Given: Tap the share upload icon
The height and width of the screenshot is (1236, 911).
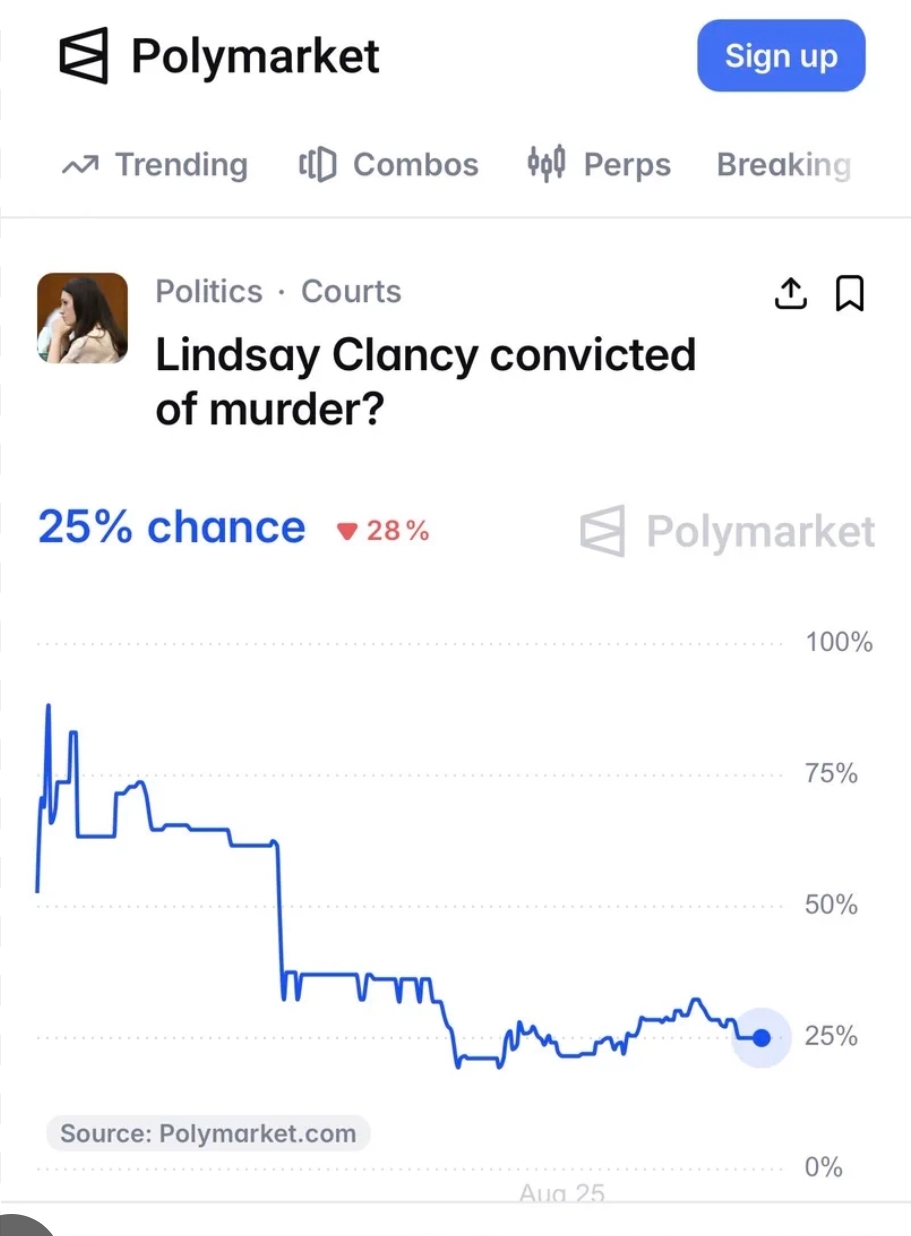Looking at the screenshot, I should point(791,293).
